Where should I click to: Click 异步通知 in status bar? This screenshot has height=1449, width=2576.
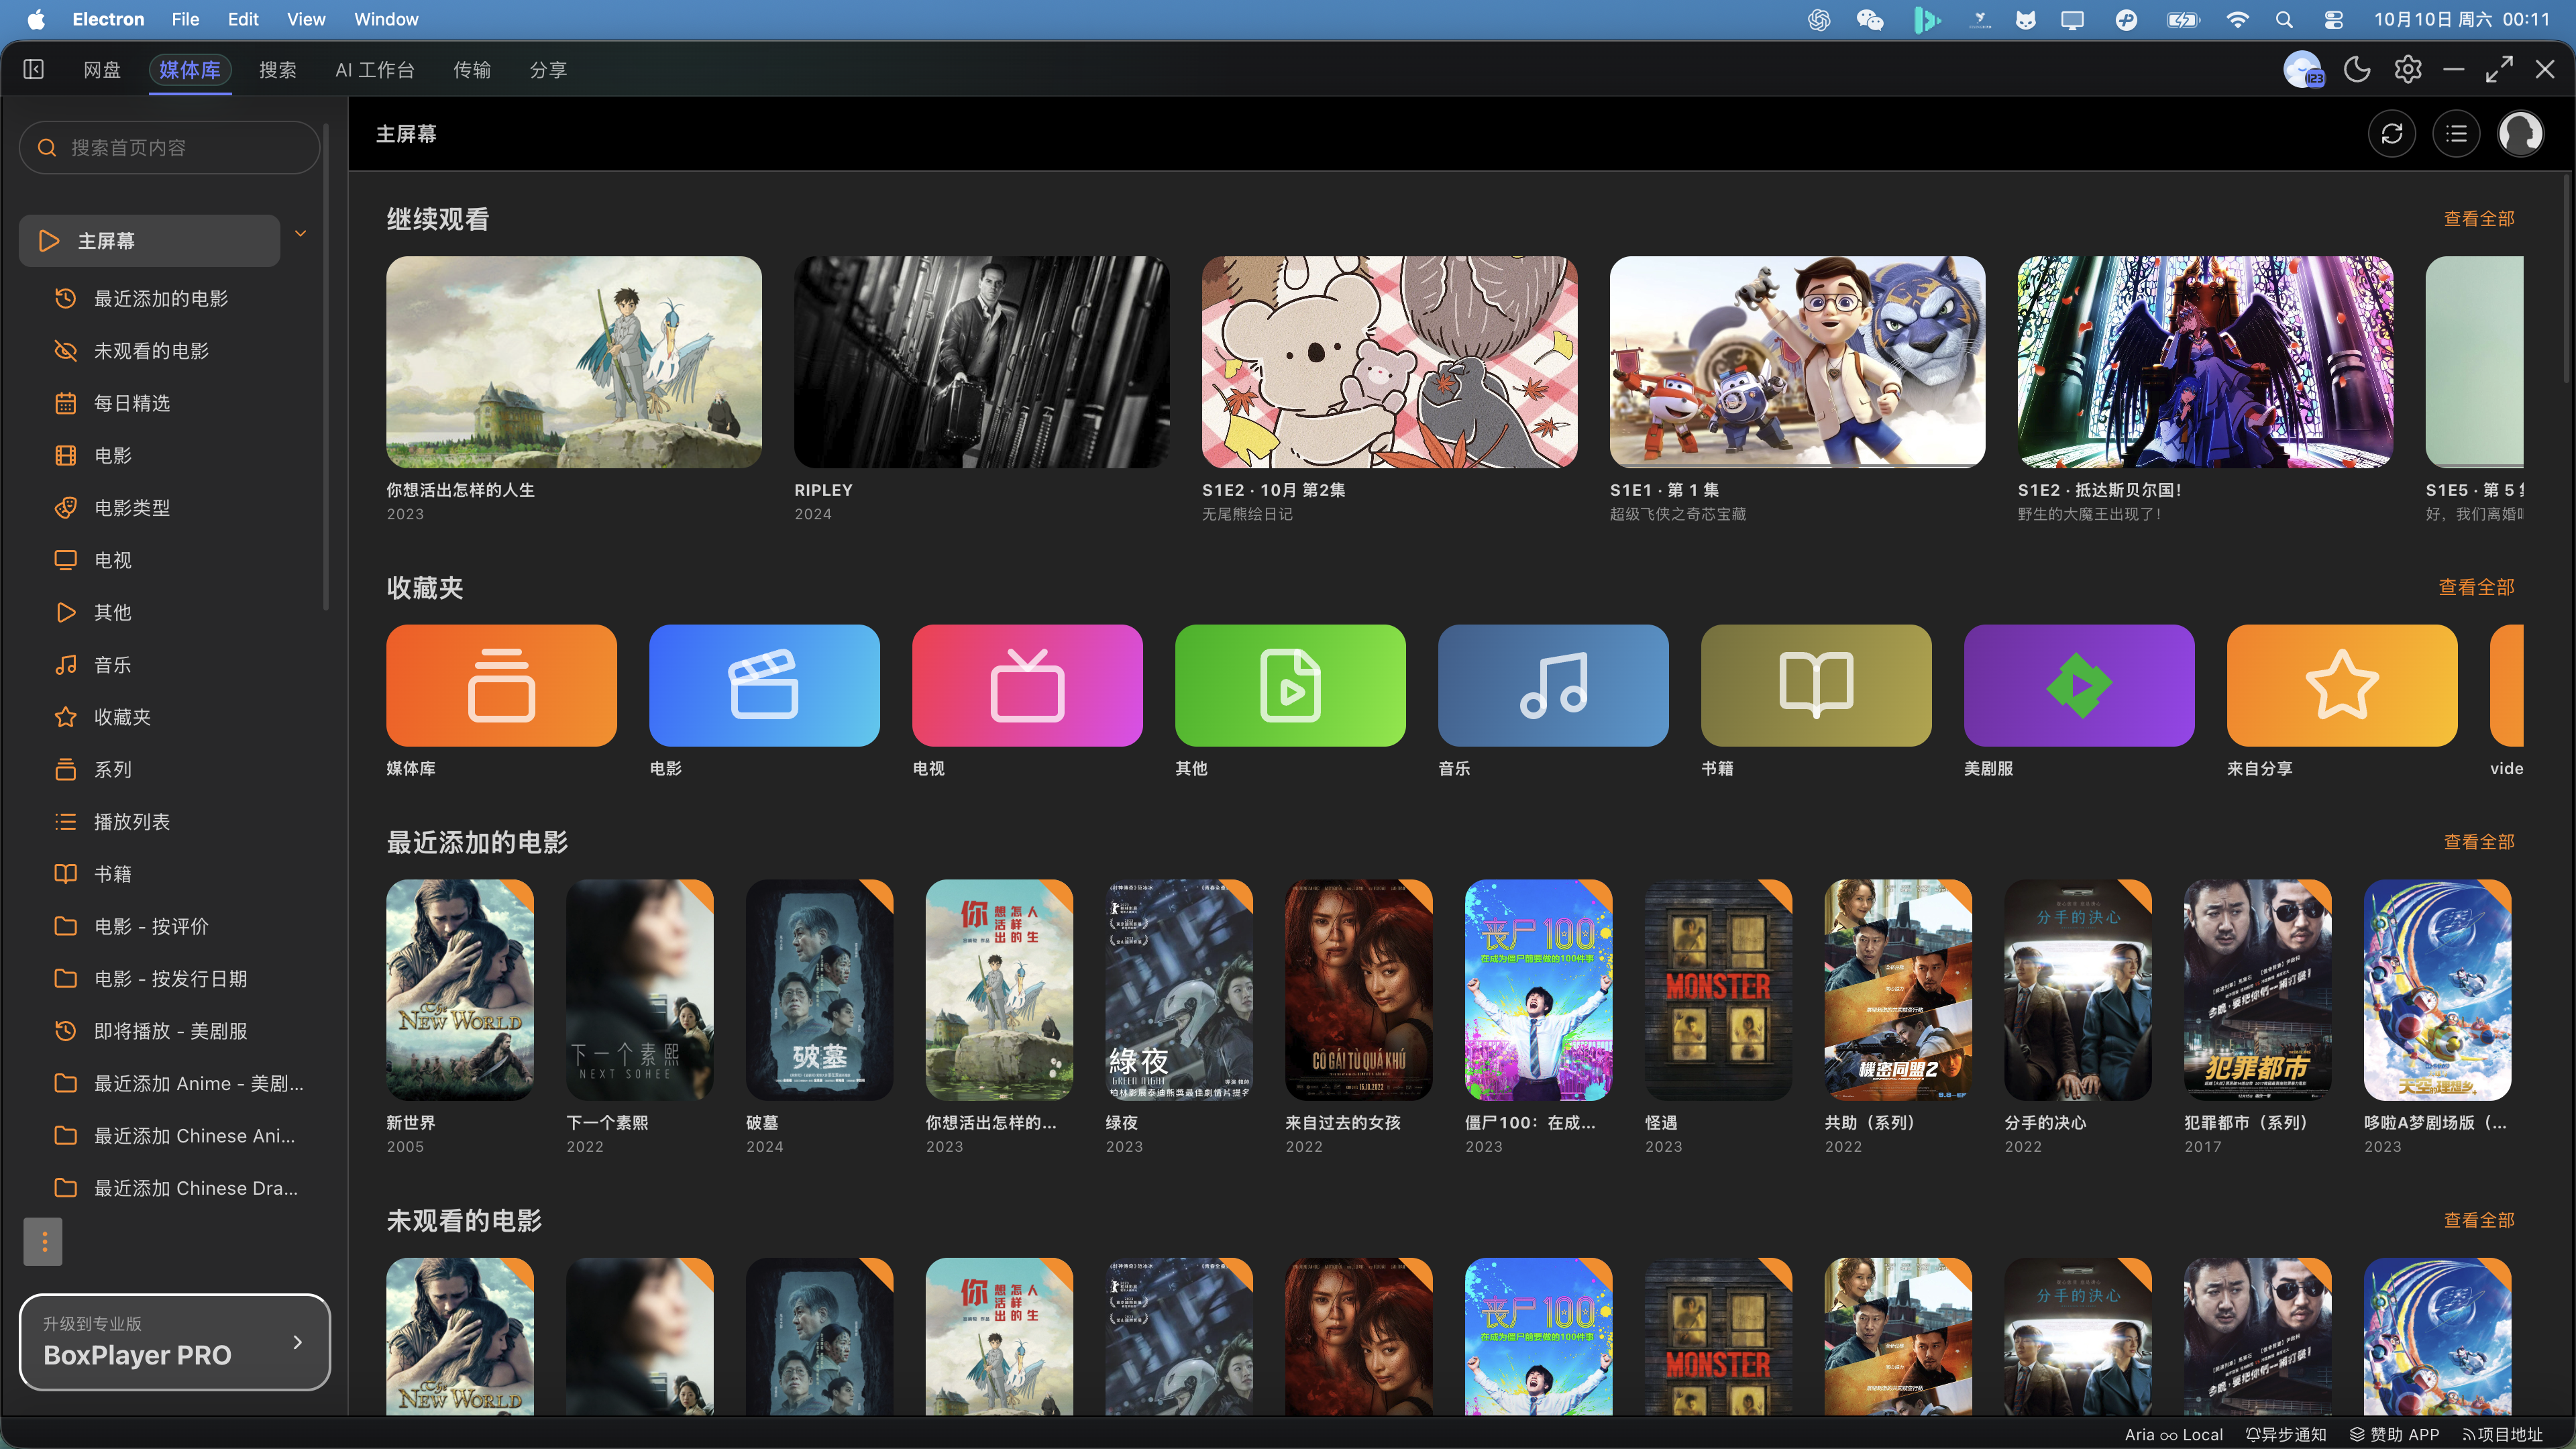coord(2286,1434)
